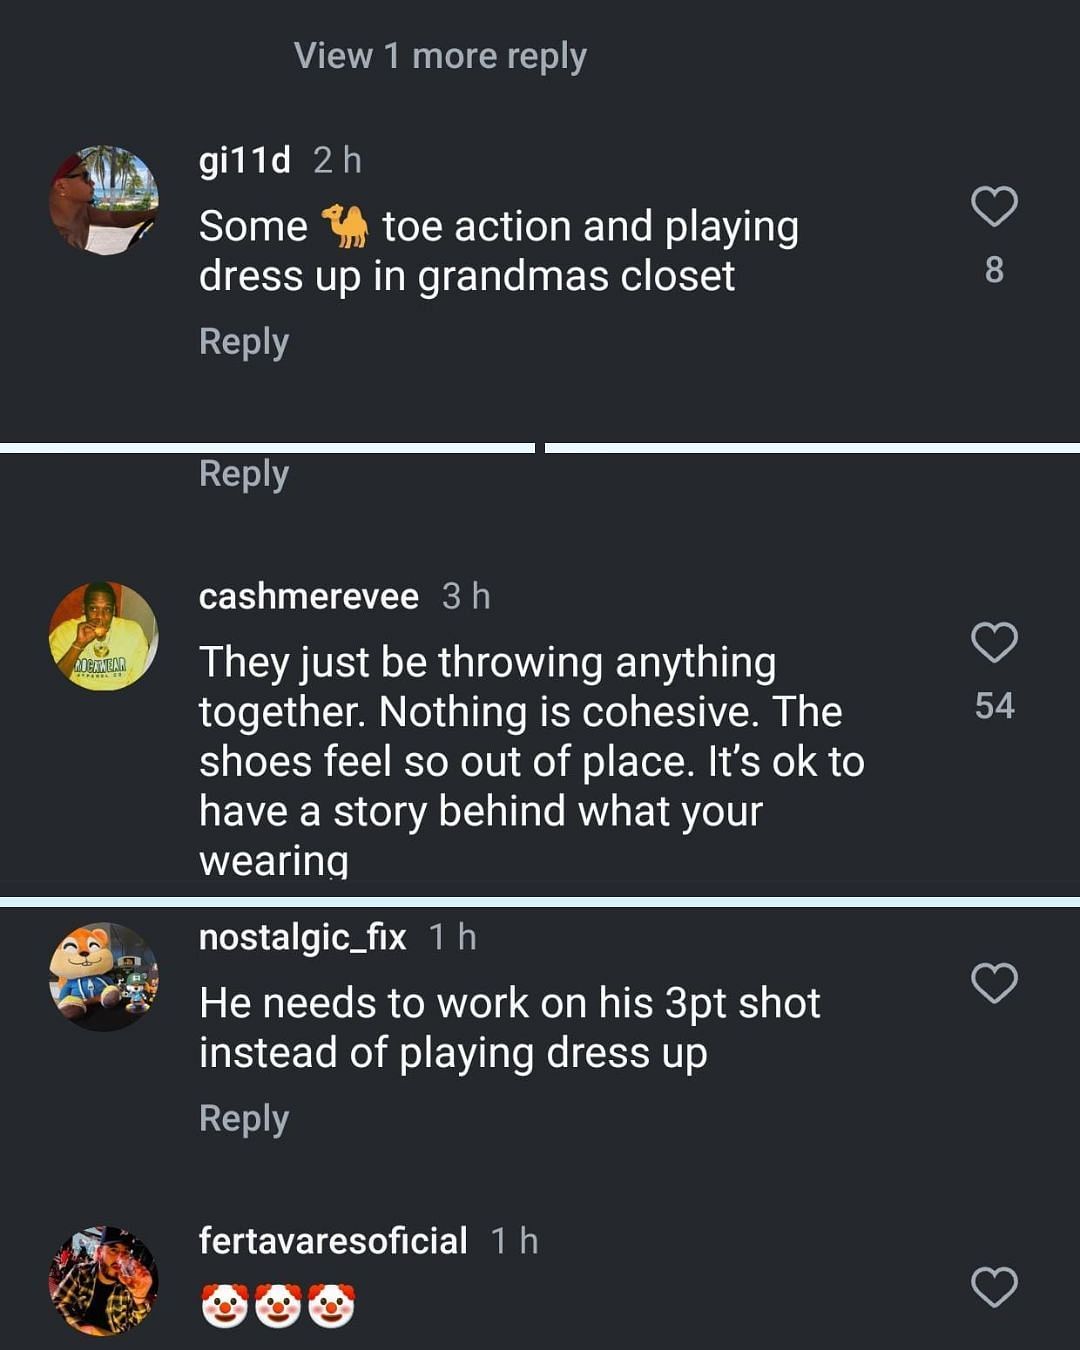The width and height of the screenshot is (1080, 1350).
Task: Select the 3pt shot comment text
Action: [x=510, y=1027]
